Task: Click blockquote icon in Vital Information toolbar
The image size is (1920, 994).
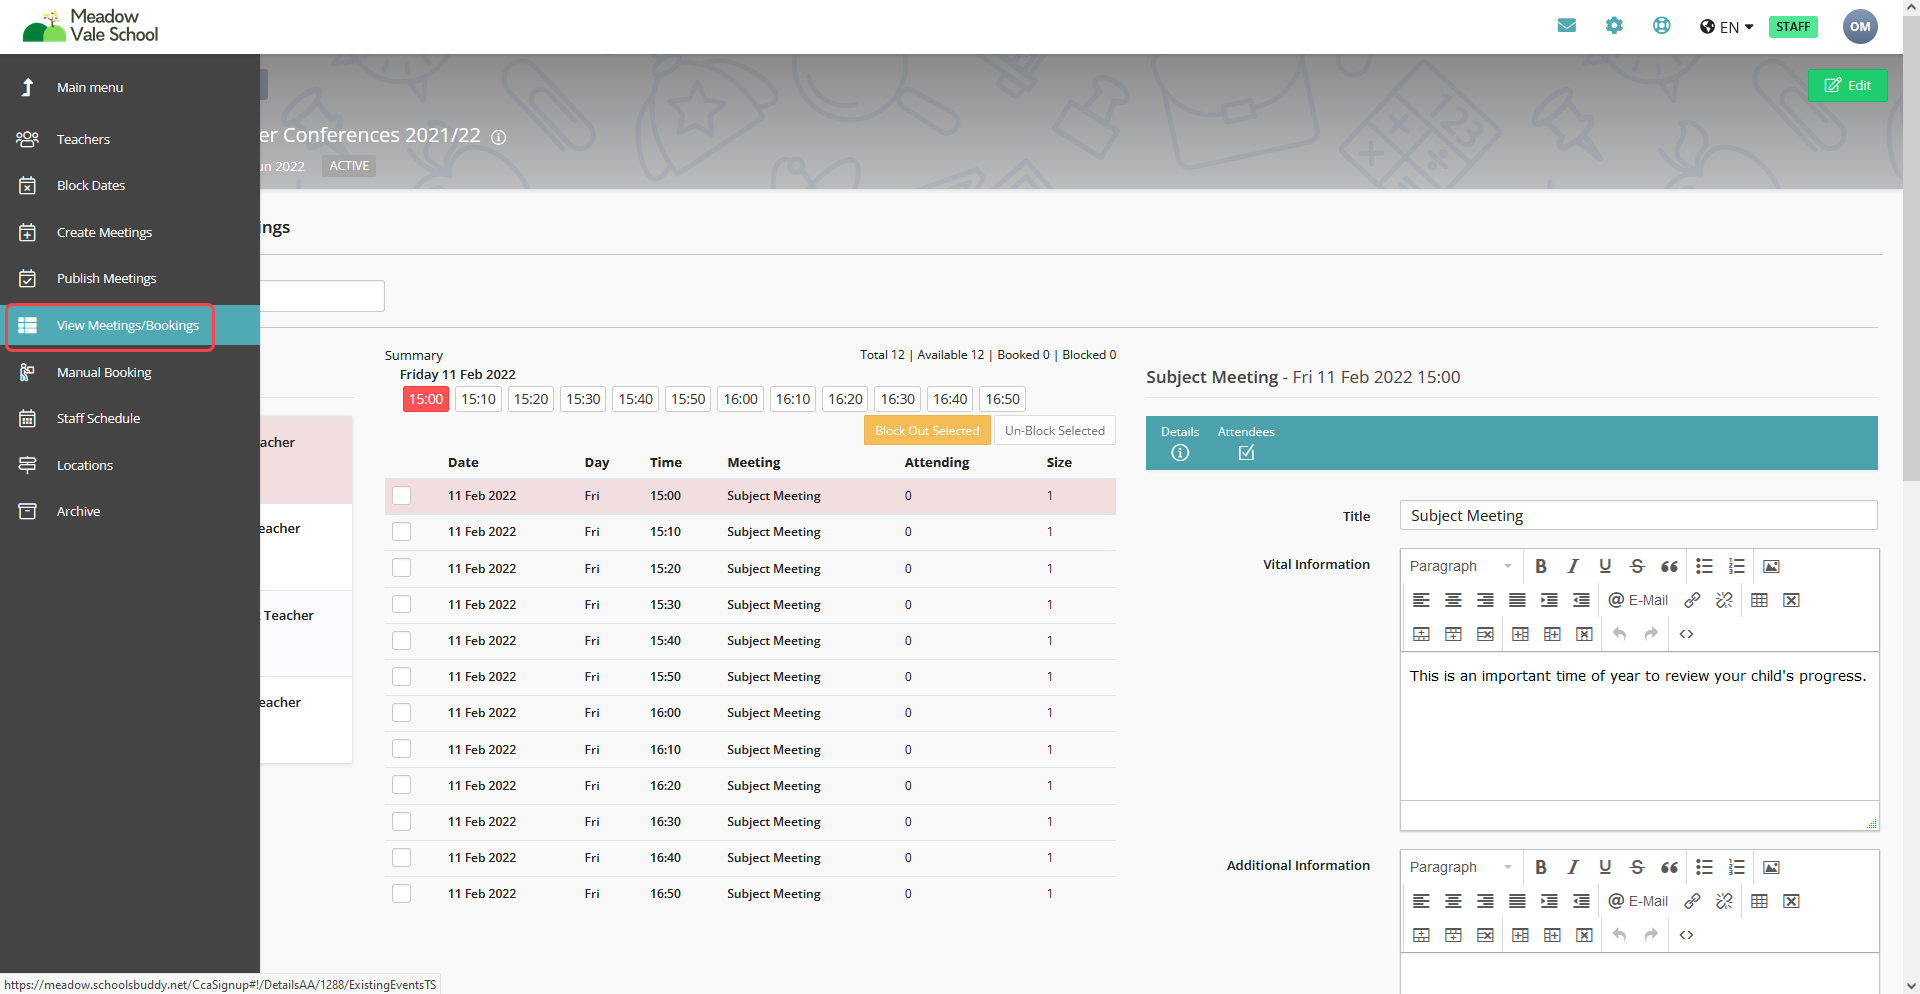Action: [x=1669, y=566]
